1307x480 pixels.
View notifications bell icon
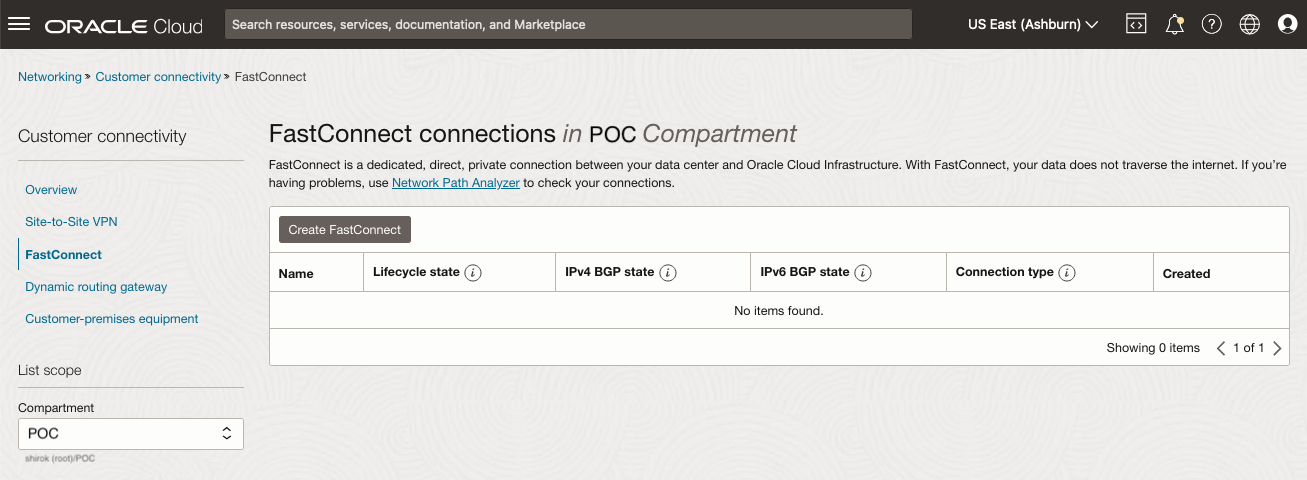coord(1175,24)
